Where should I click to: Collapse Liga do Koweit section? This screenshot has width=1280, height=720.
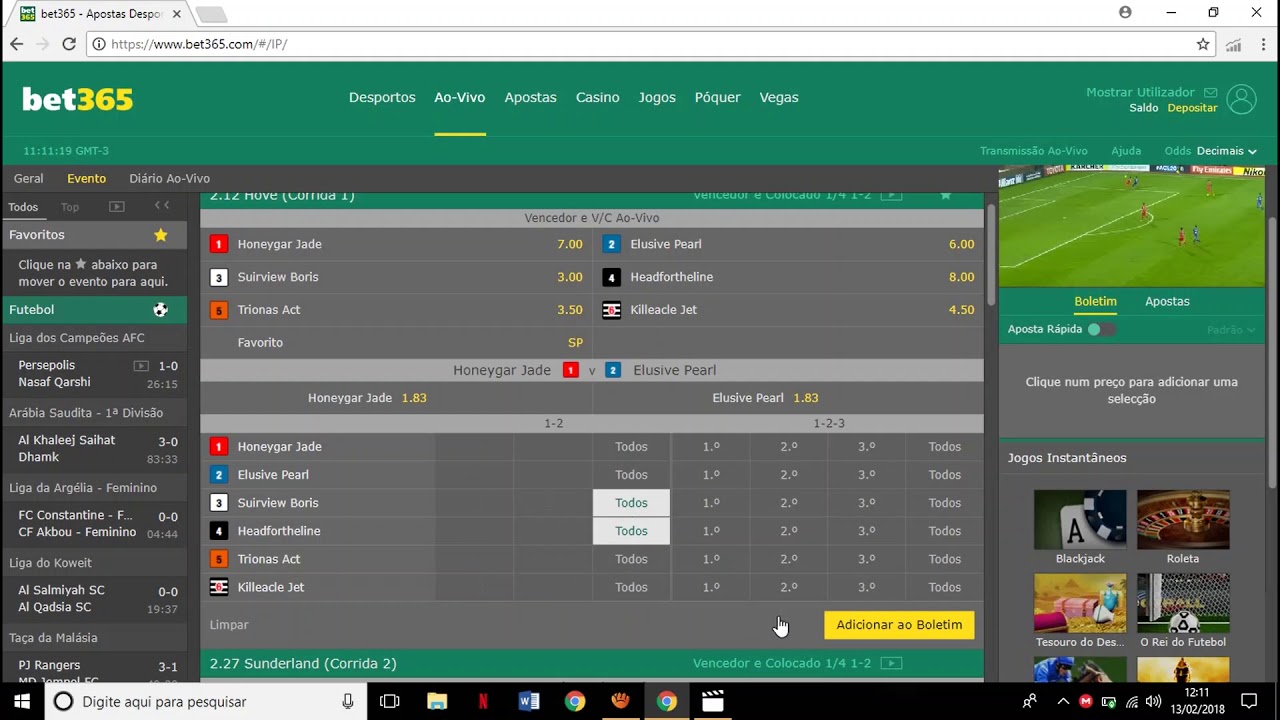93,563
